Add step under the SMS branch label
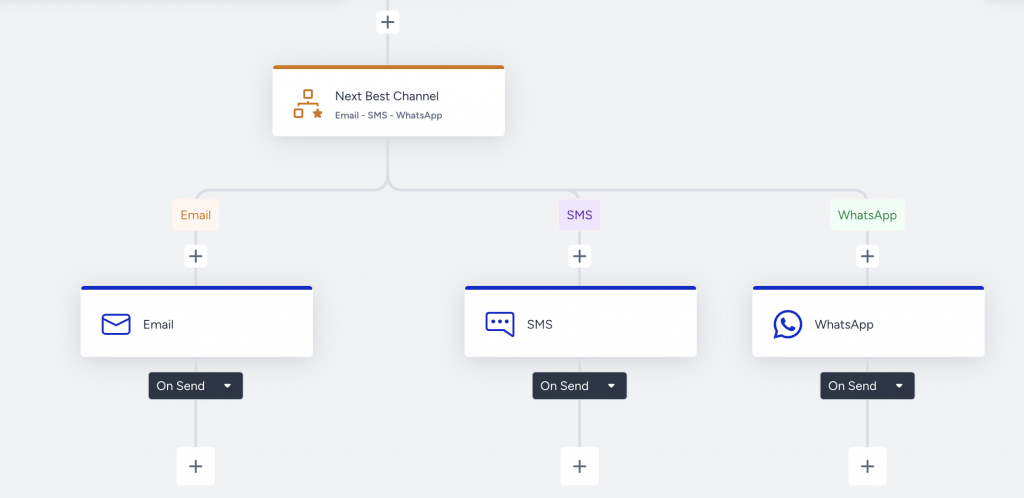The height and width of the screenshot is (498, 1024). pos(579,256)
